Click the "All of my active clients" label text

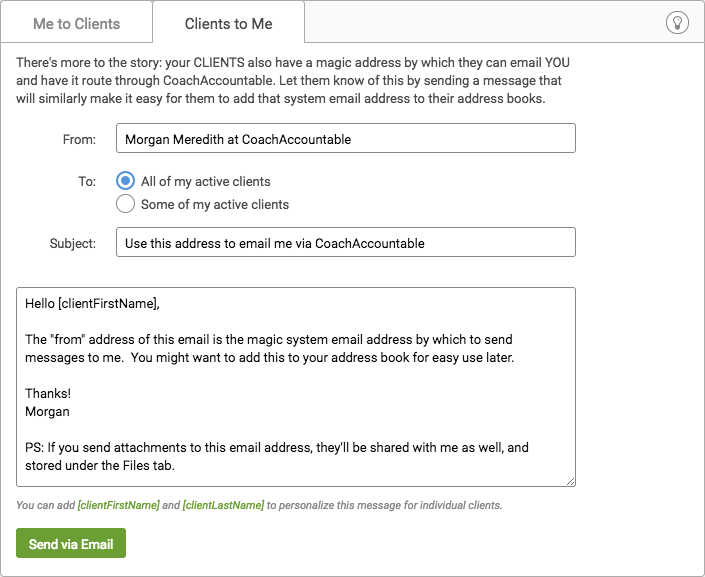point(205,181)
